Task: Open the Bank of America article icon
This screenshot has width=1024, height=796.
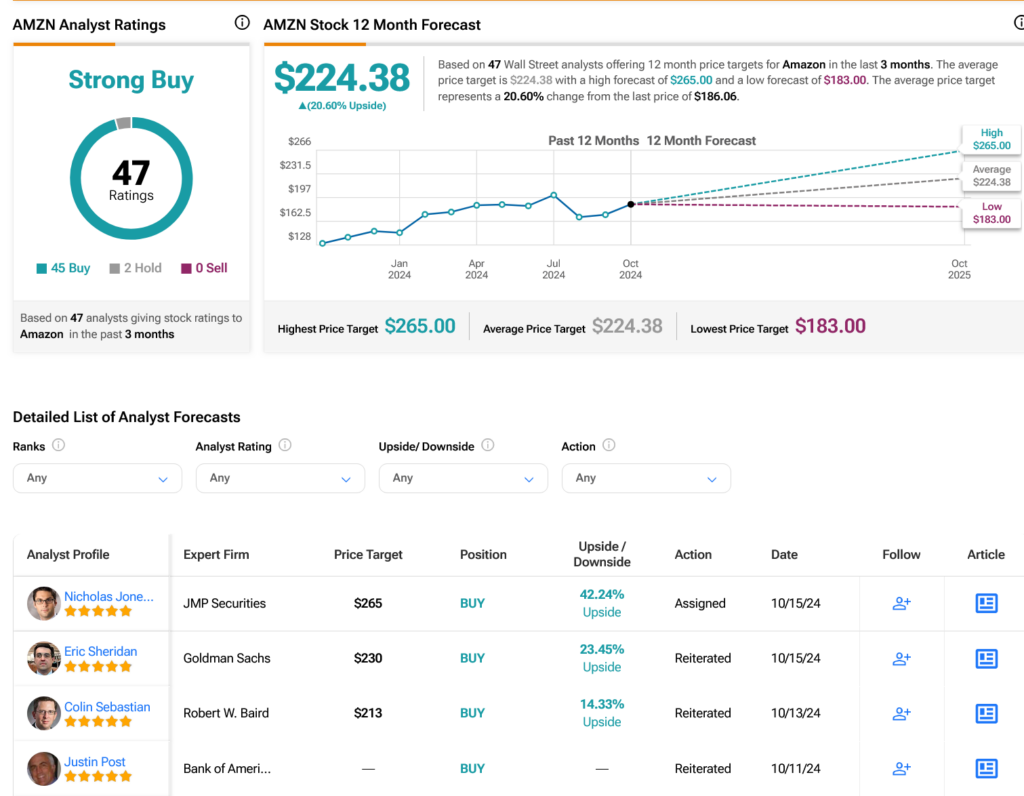Action: coord(986,768)
